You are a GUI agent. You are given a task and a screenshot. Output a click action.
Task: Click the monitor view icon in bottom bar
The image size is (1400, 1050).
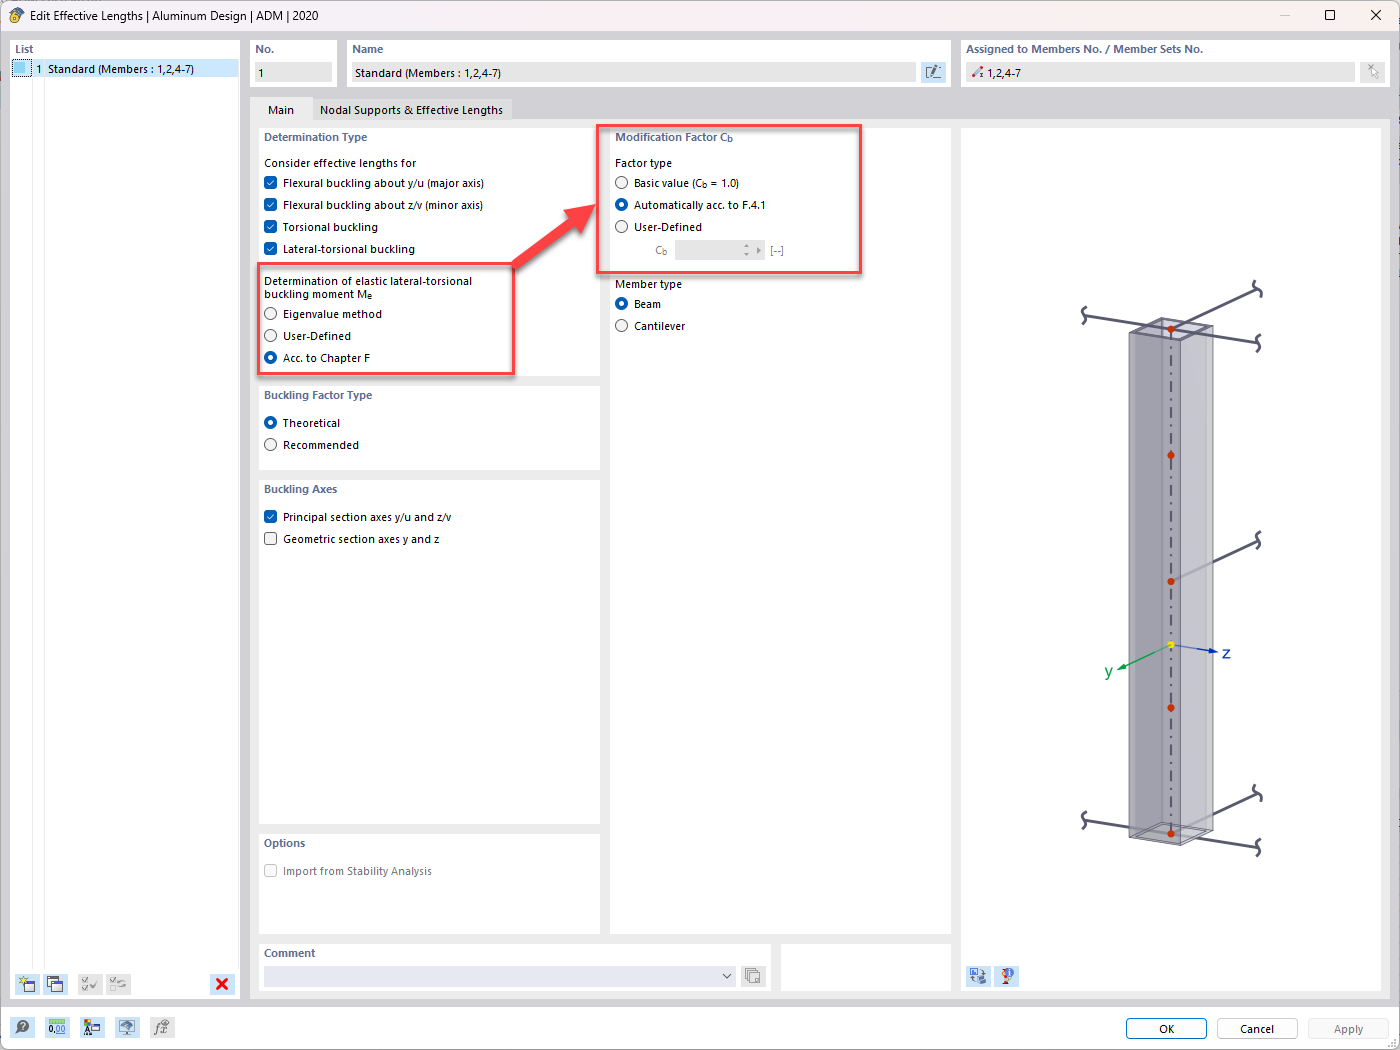(x=127, y=1027)
